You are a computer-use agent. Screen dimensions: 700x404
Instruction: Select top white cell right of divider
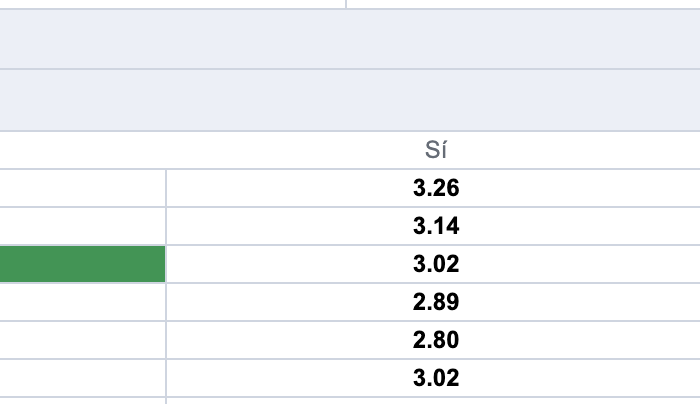(522, 4)
